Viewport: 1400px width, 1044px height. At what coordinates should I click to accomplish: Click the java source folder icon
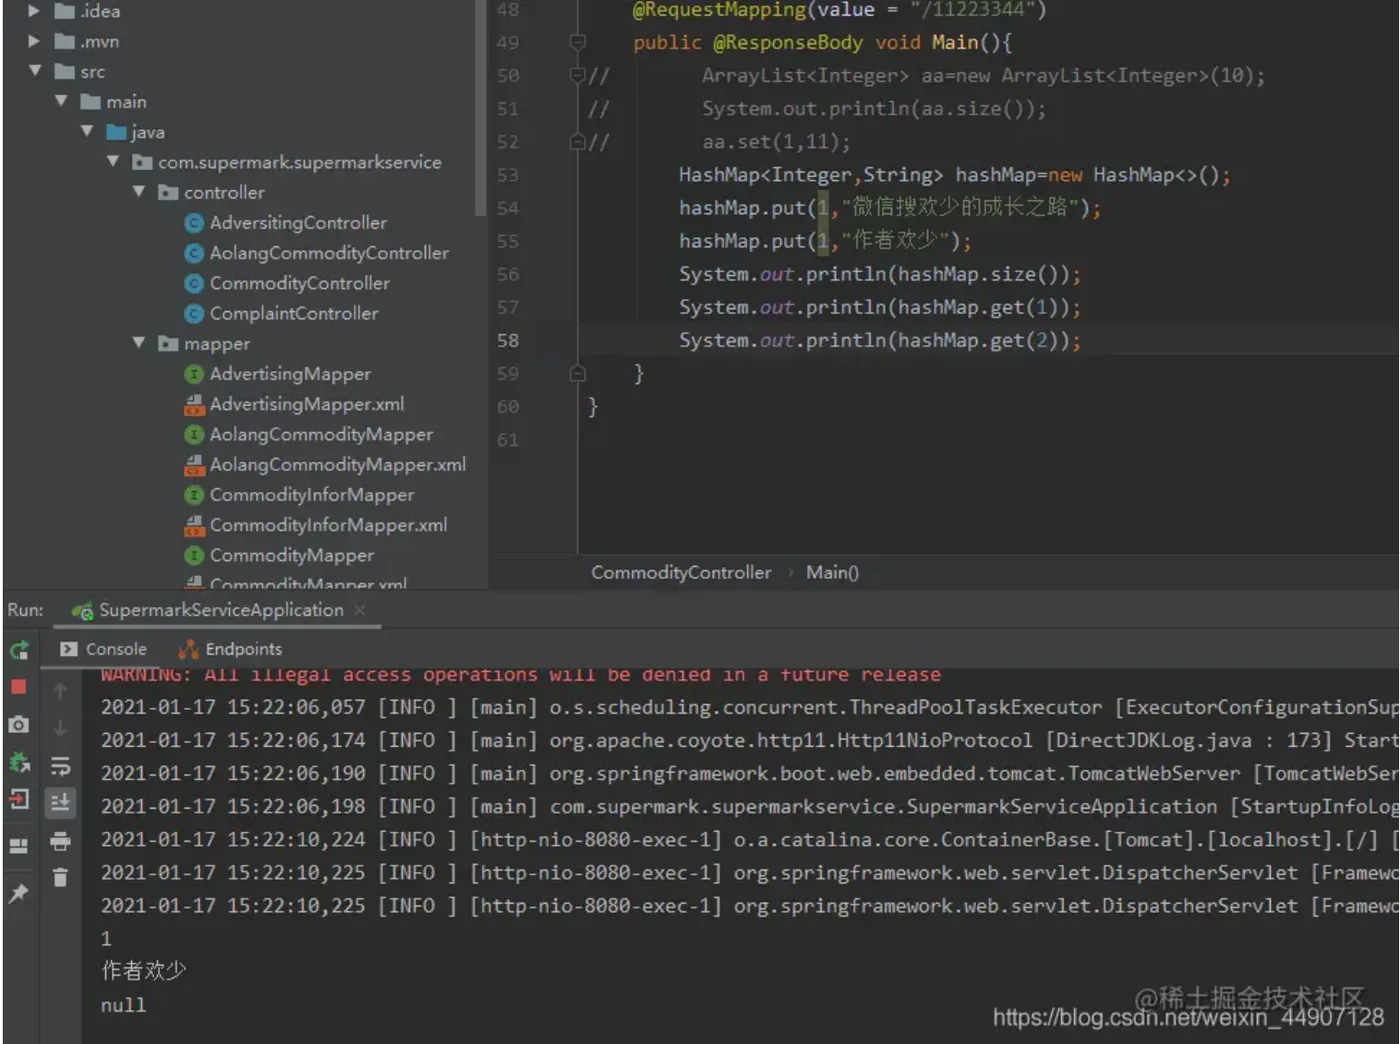(117, 131)
